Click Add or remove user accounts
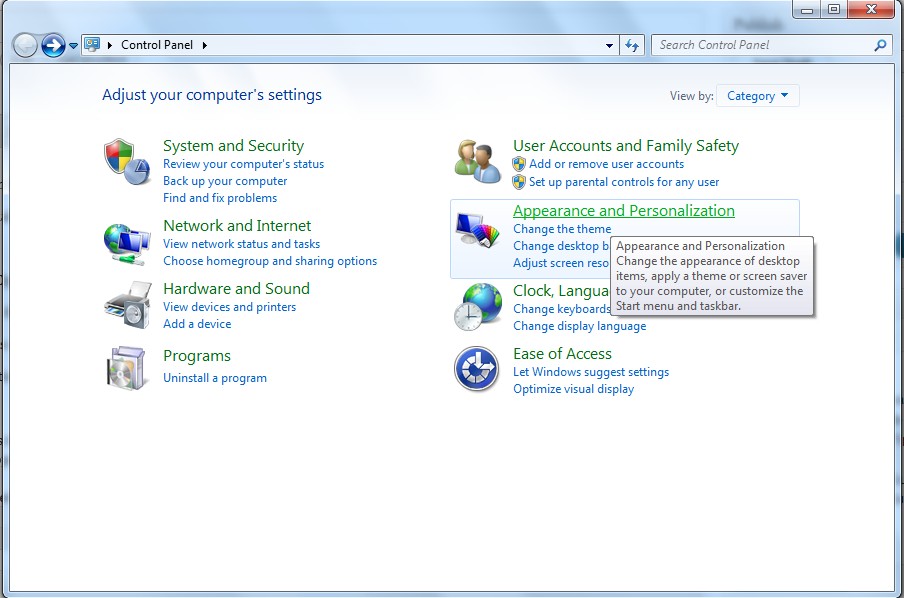 607,164
